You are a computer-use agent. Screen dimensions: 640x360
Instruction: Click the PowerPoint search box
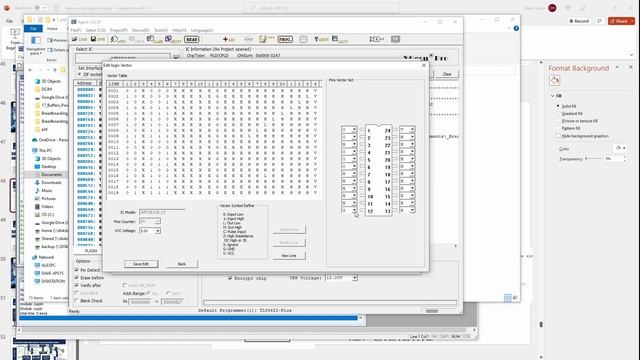[x=322, y=8]
